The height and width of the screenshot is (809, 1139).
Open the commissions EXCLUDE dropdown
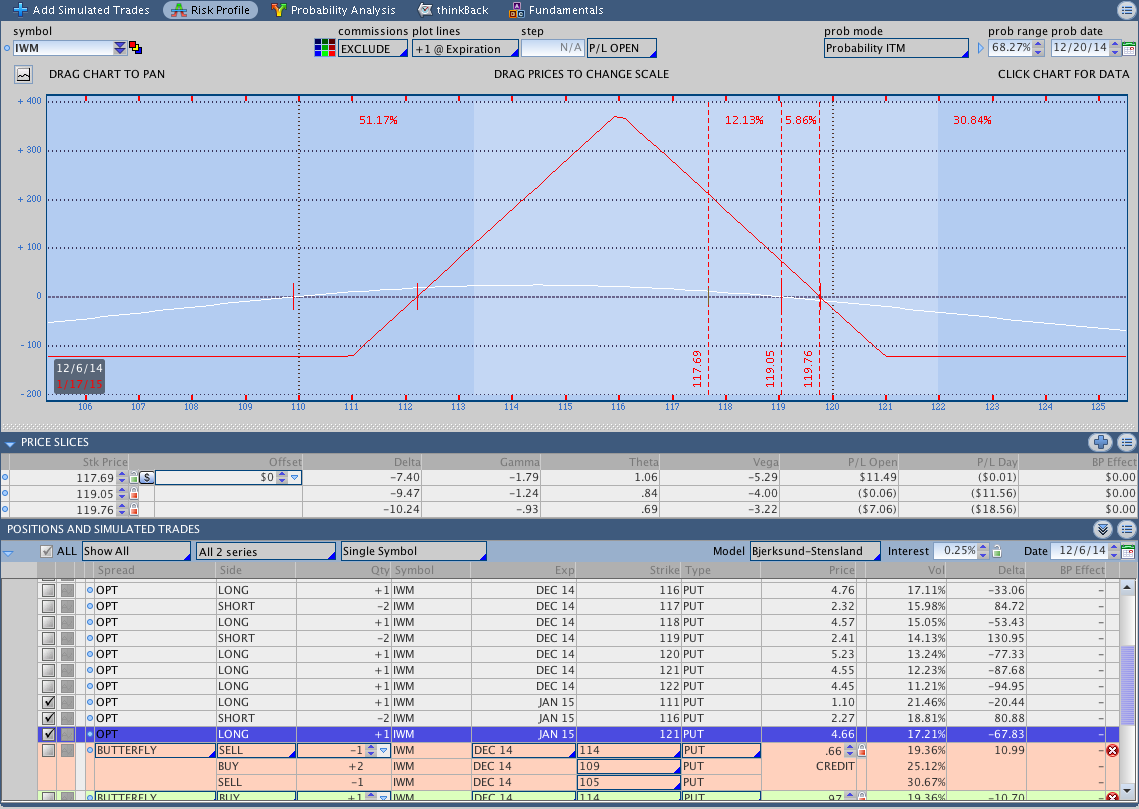[x=373, y=49]
